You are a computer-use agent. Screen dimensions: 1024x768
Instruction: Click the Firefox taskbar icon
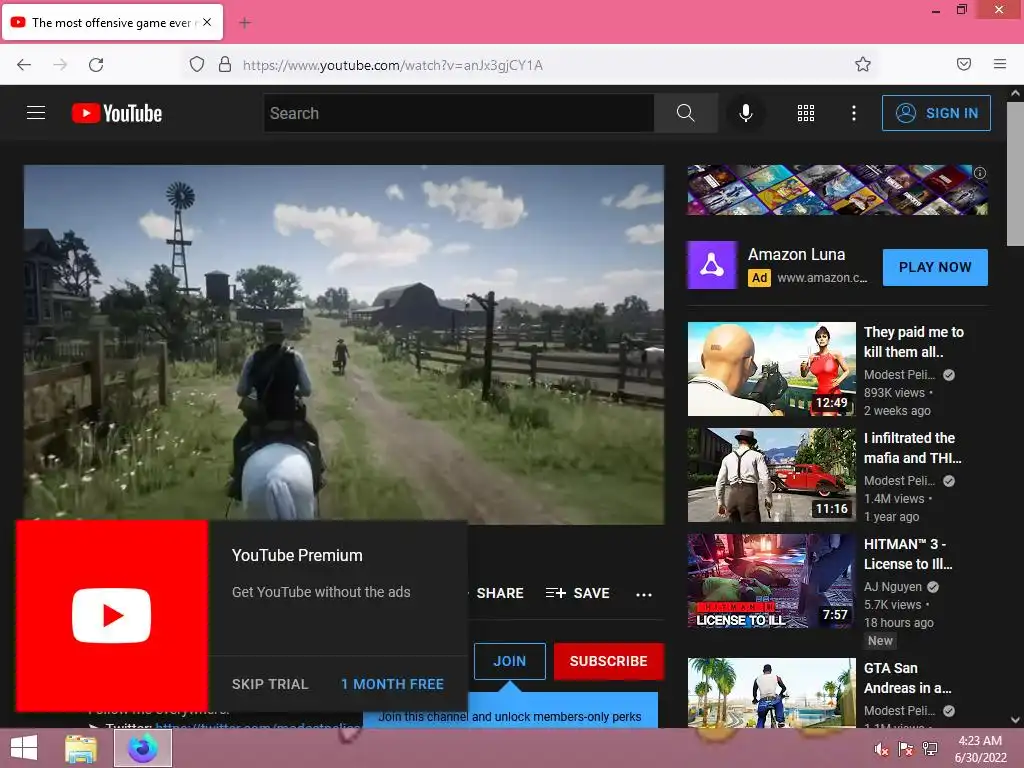(x=142, y=748)
